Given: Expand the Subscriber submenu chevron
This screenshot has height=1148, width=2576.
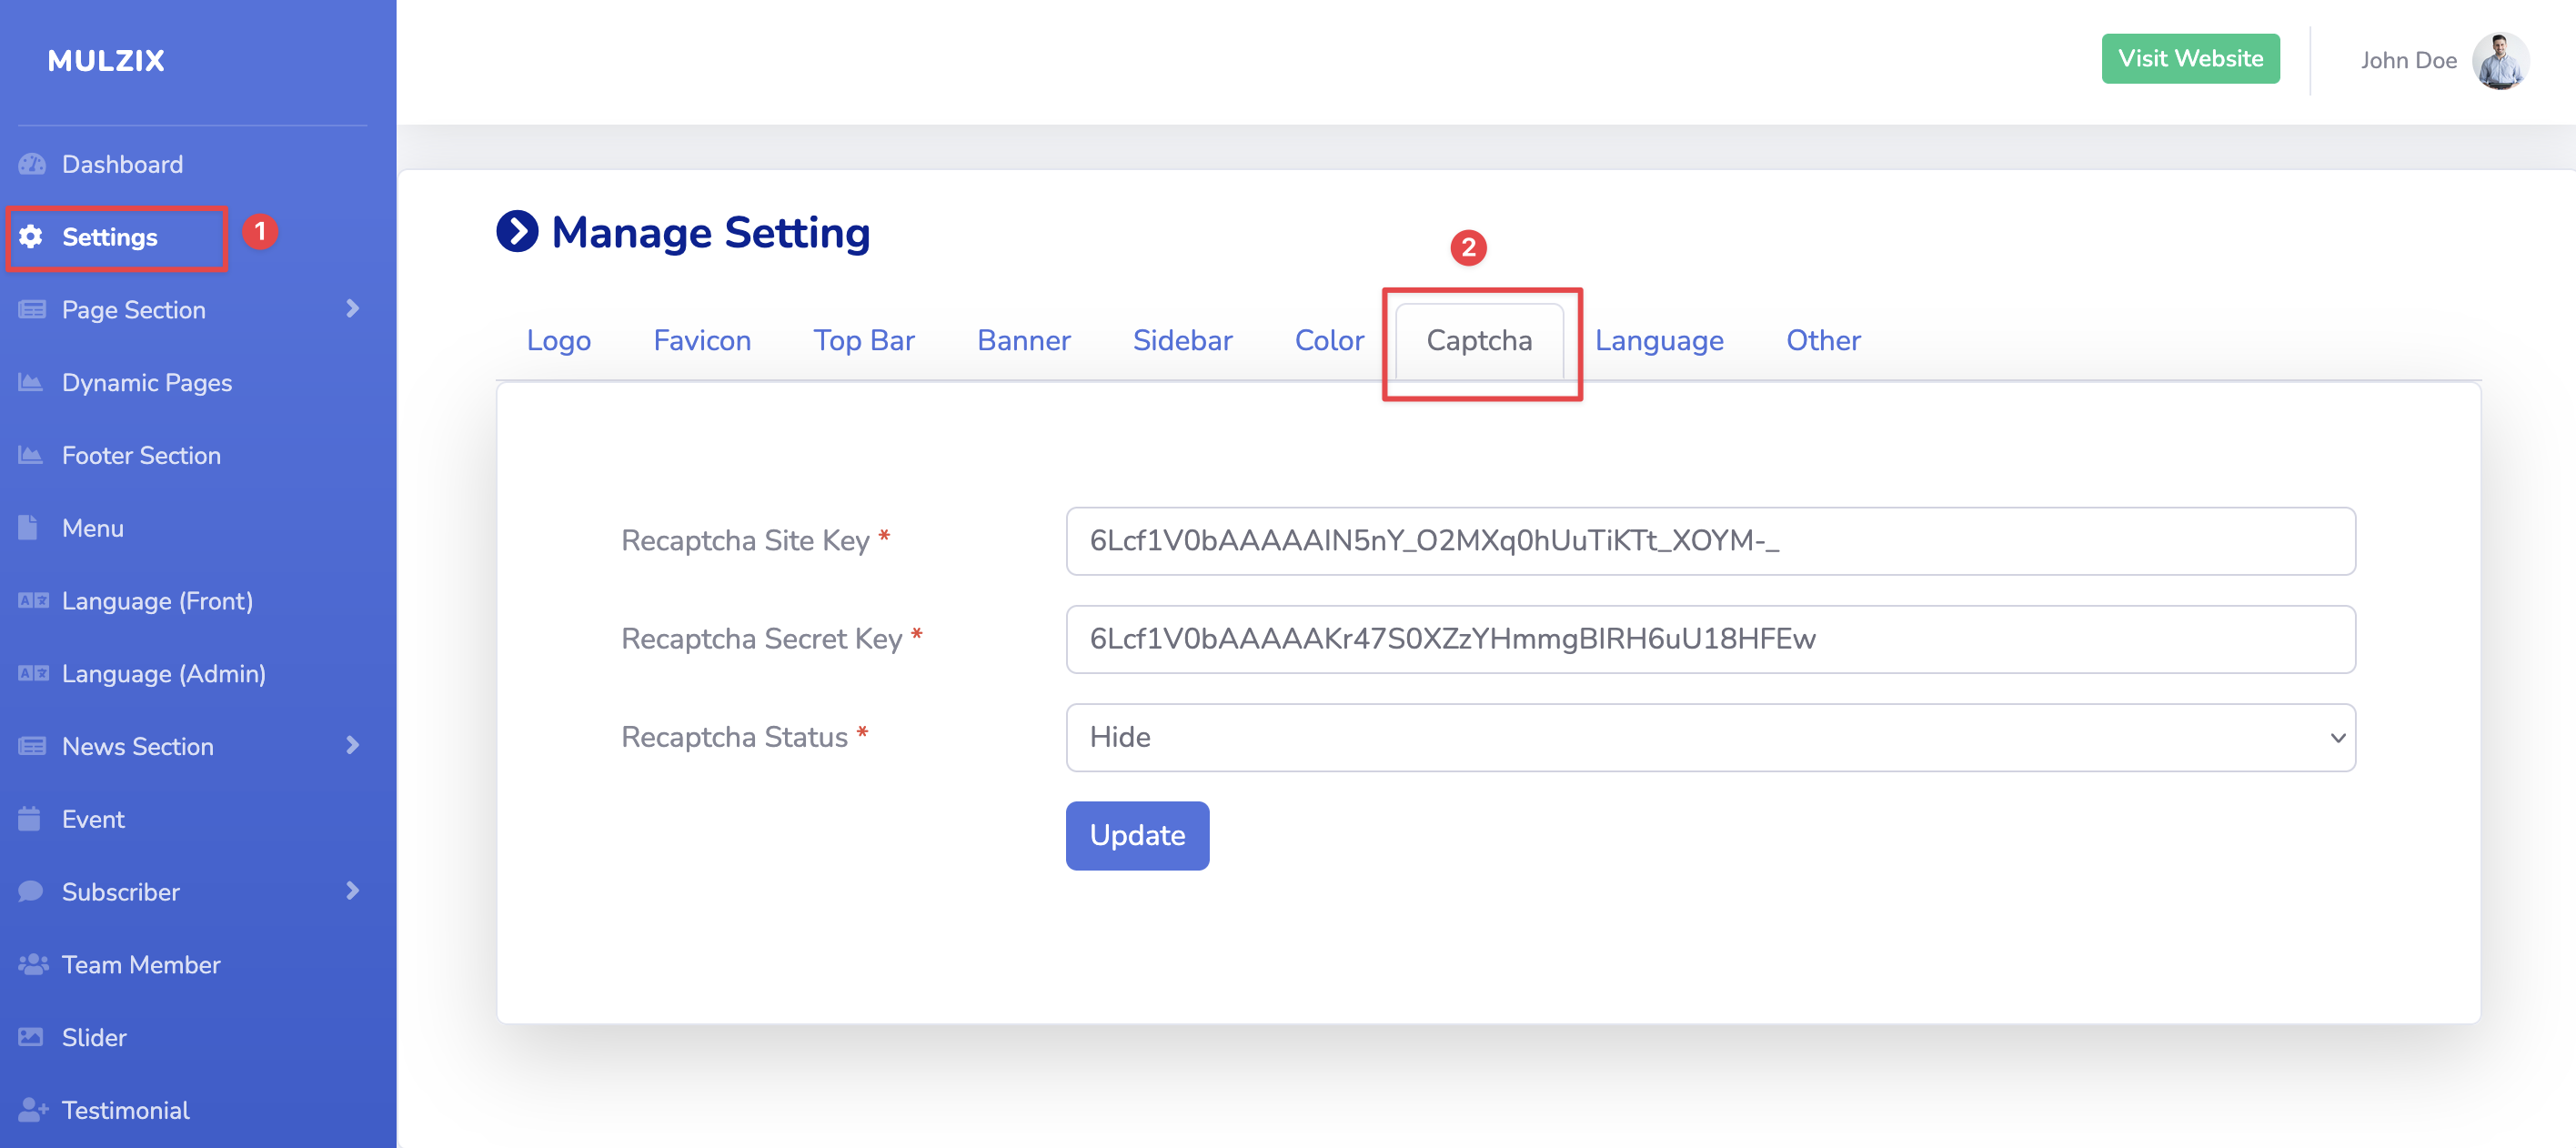Looking at the screenshot, I should click(x=352, y=891).
